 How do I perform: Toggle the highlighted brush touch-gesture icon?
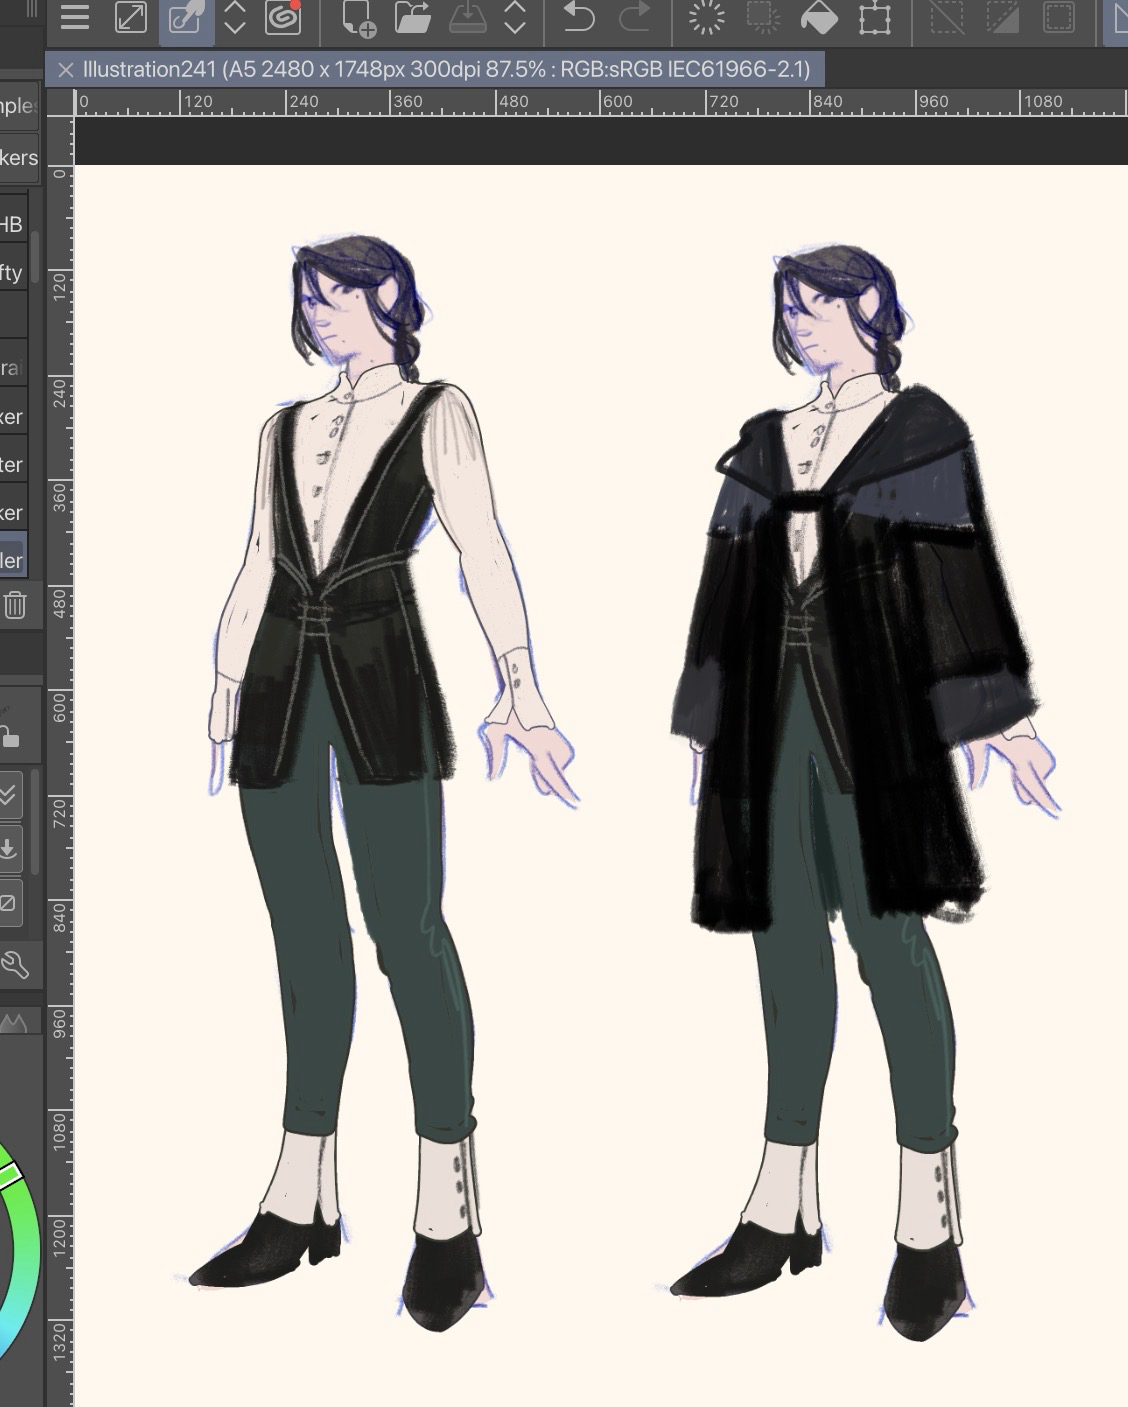pos(185,17)
